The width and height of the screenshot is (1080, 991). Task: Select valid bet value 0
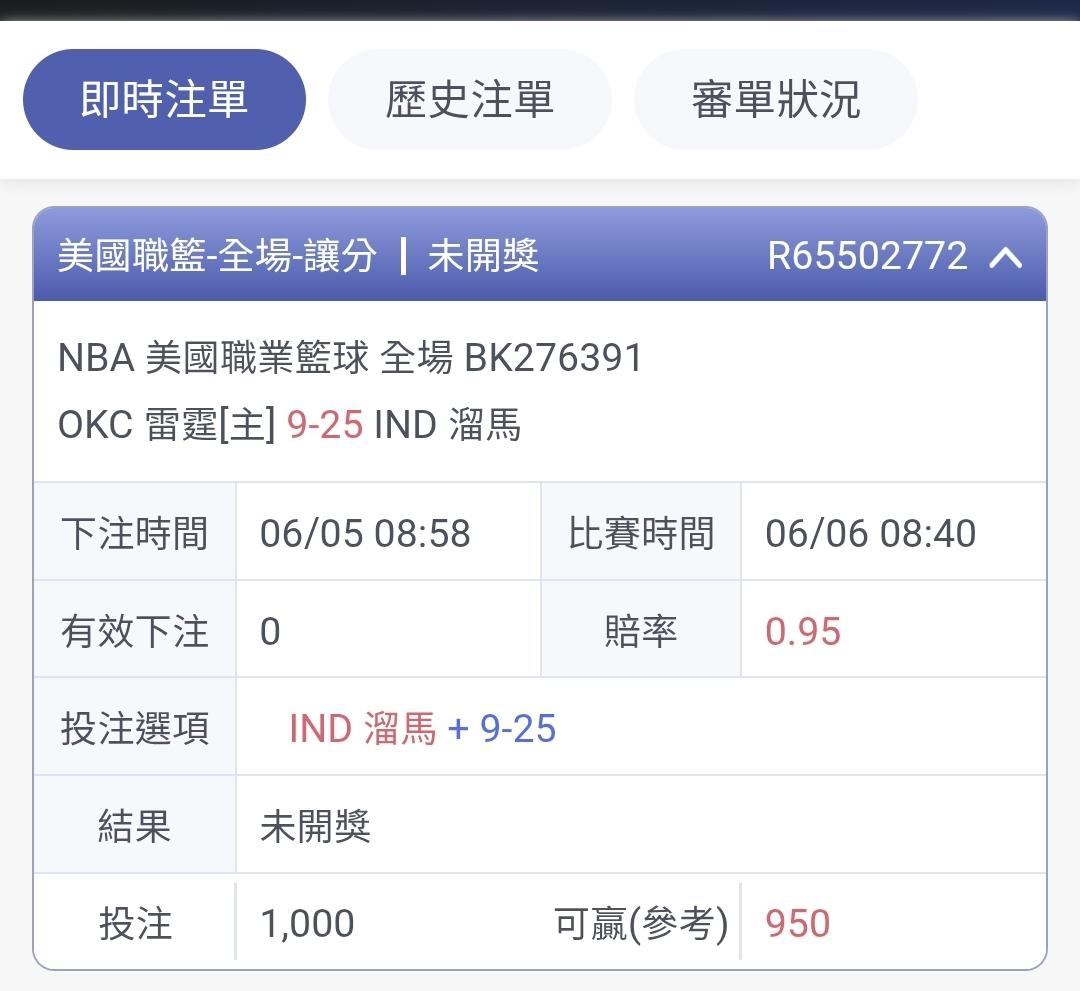270,632
